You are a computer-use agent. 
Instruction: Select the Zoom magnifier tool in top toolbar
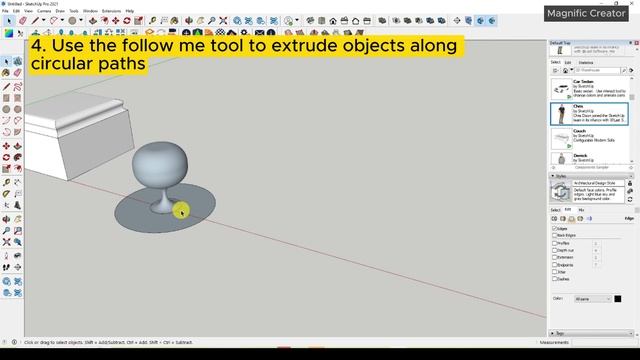(212, 20)
